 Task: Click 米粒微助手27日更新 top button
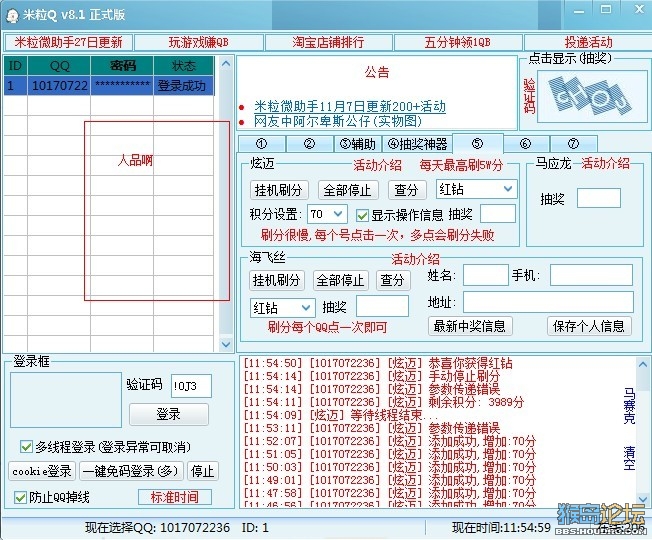(69, 42)
